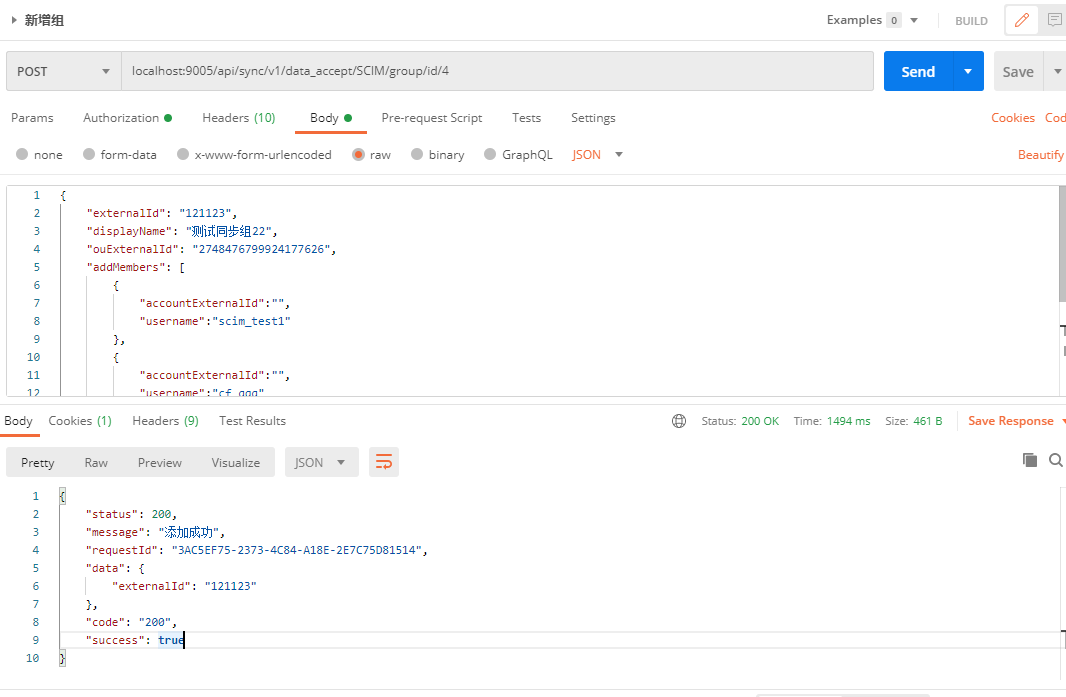
Task: Click the Cookies link
Action: pos(1012,118)
